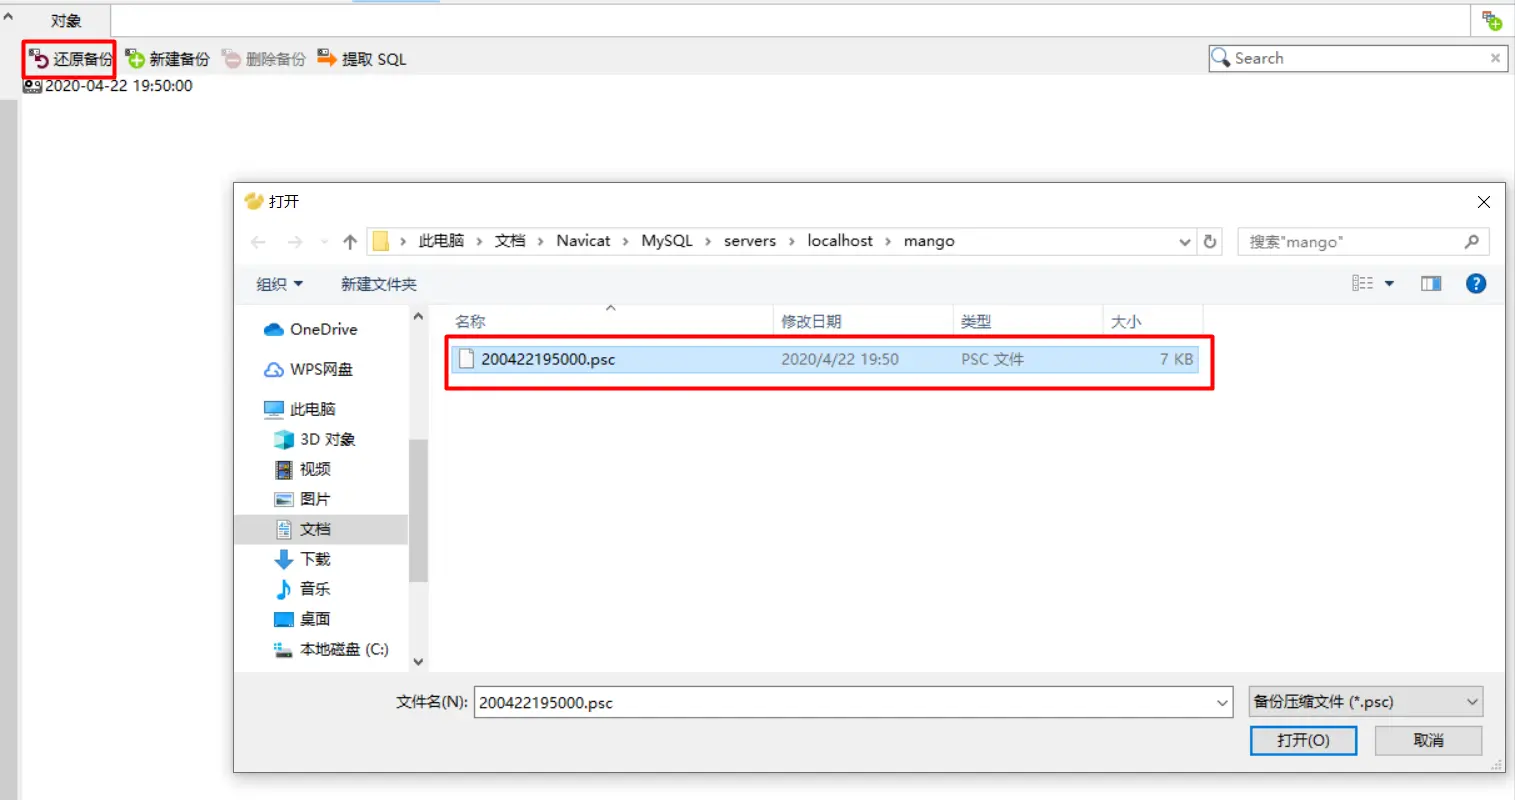
Task: Open help with the blue question icon
Action: coord(1476,284)
